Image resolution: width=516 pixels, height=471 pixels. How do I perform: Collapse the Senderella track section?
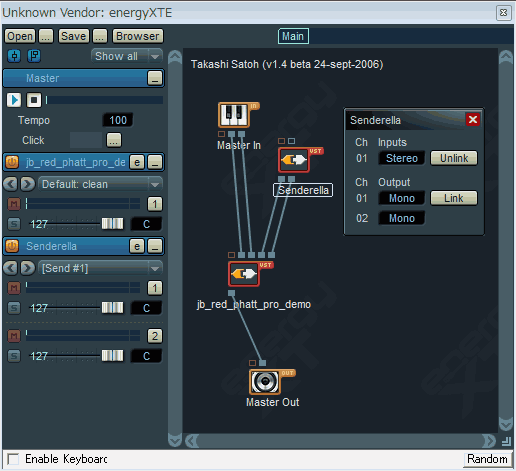155,246
